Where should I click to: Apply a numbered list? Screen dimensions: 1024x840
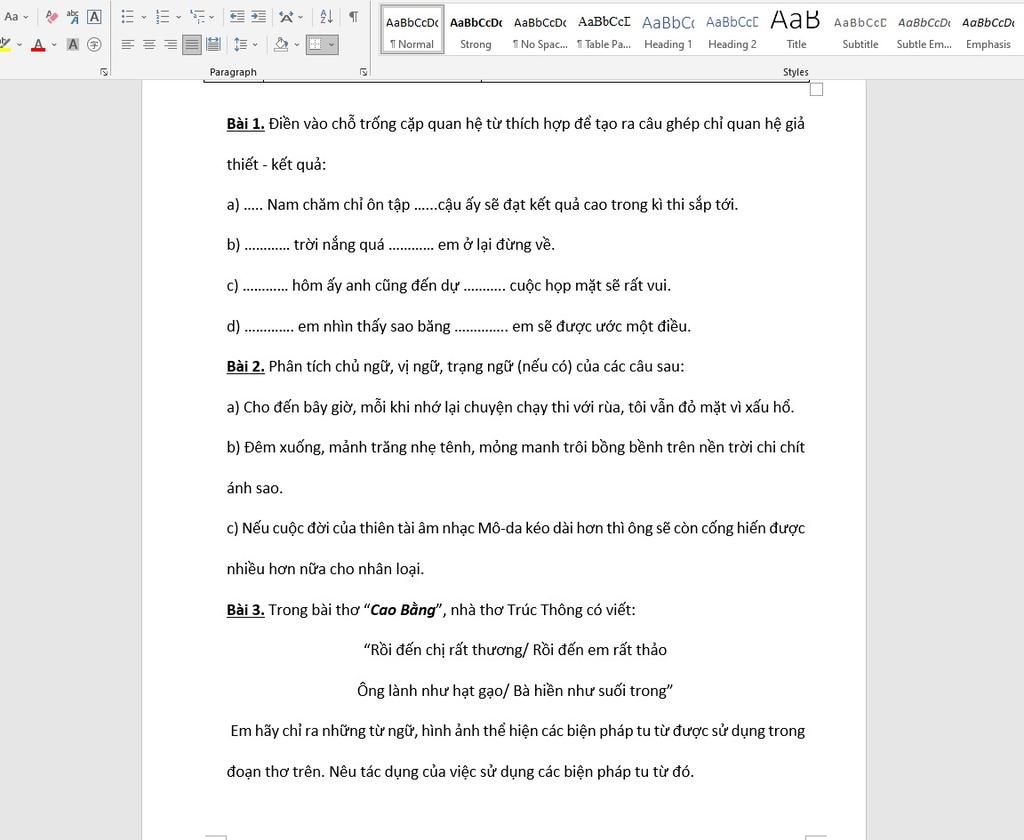pos(163,17)
